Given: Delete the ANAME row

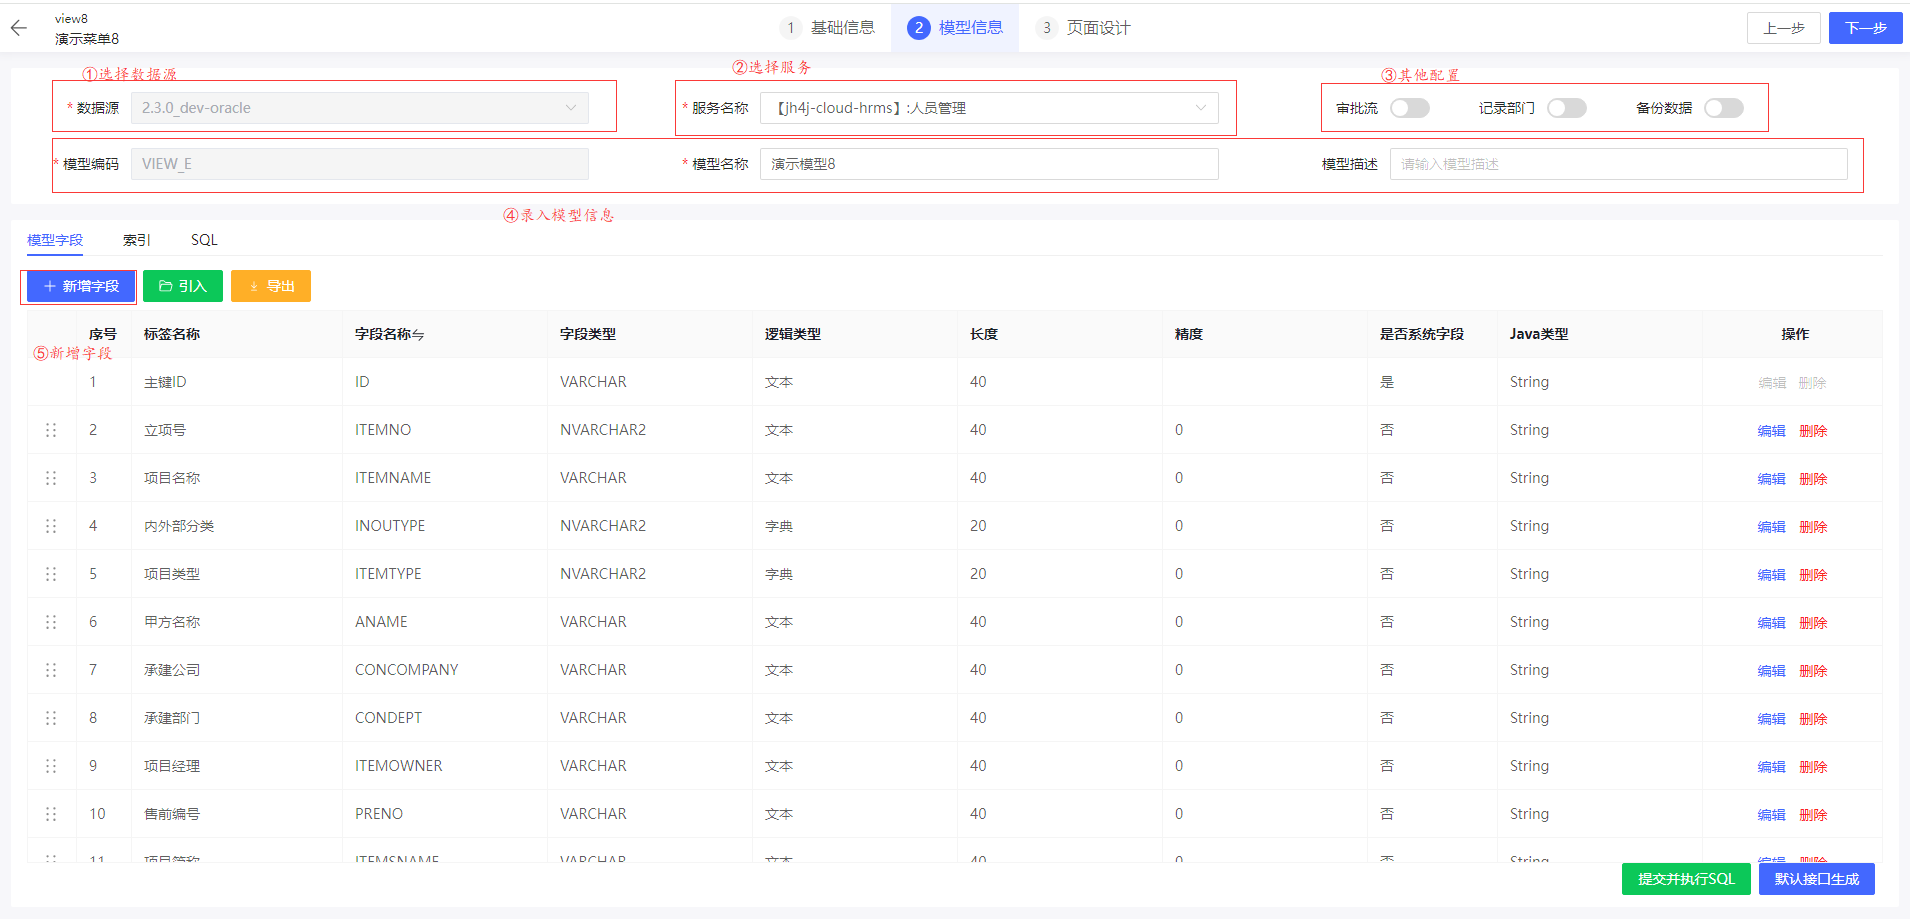Looking at the screenshot, I should [x=1813, y=623].
